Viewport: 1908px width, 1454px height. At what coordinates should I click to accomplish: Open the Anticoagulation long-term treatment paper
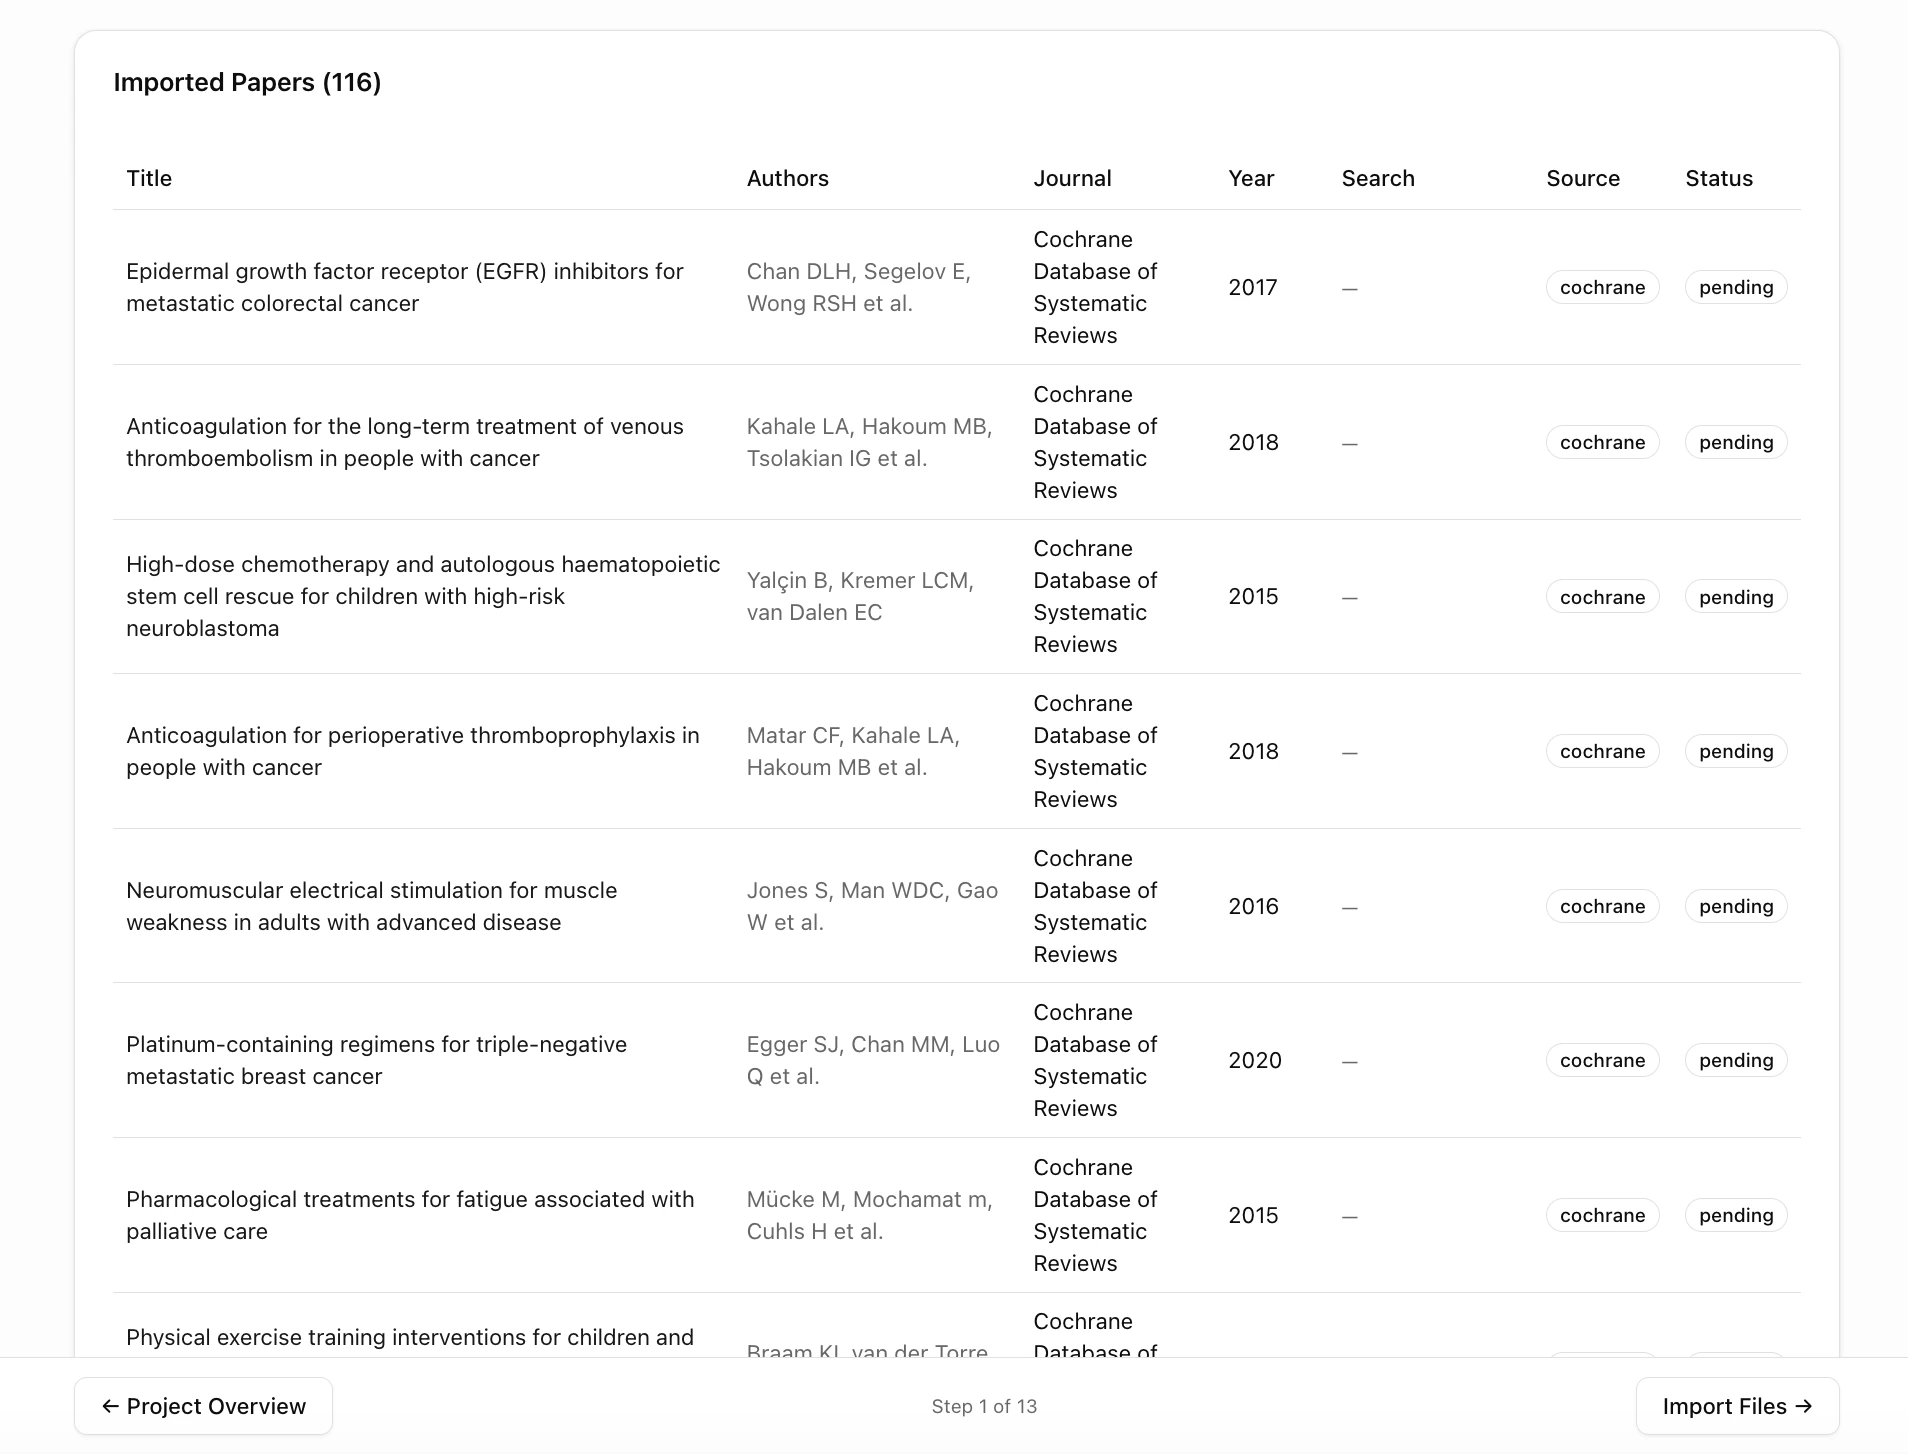pyautogui.click(x=405, y=442)
